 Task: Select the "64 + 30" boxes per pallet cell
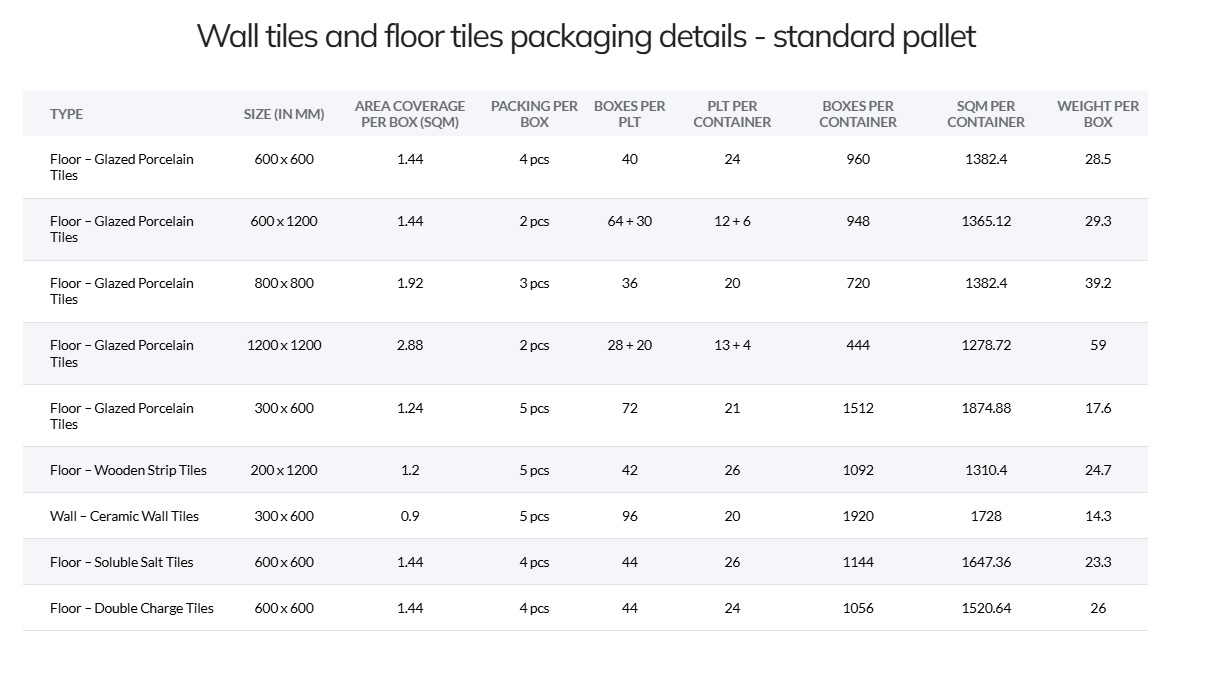point(629,221)
